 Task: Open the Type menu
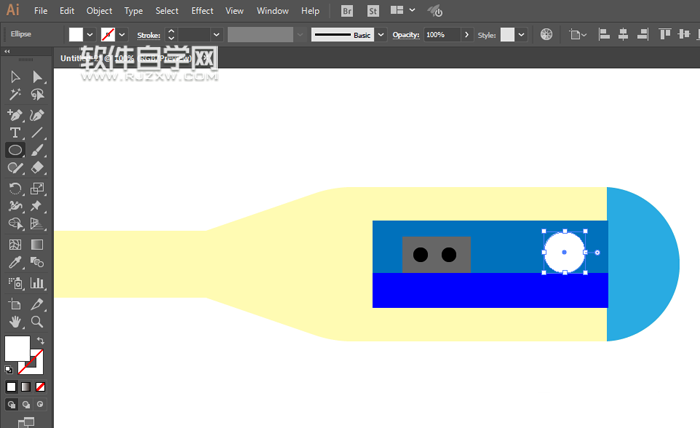click(133, 11)
